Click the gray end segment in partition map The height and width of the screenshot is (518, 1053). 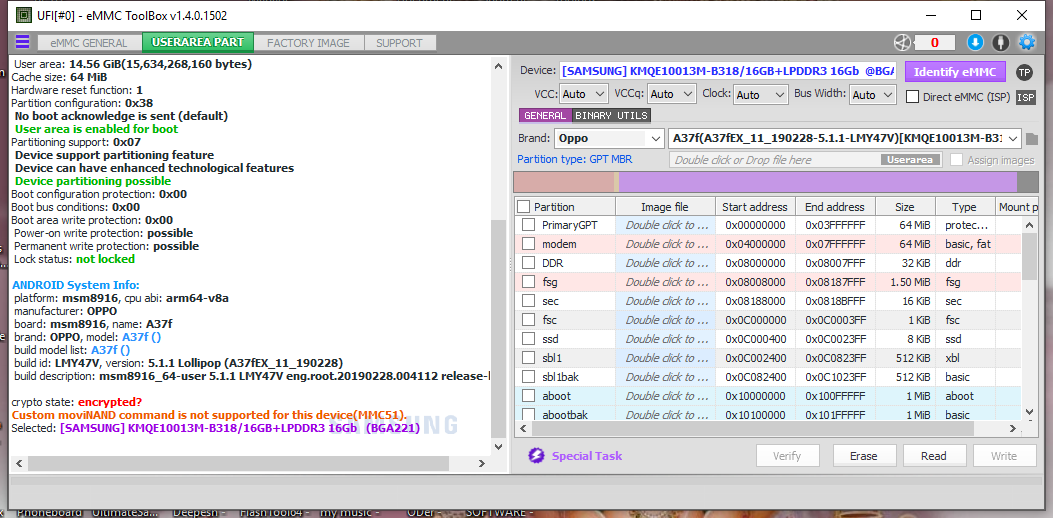pyautogui.click(x=1027, y=182)
